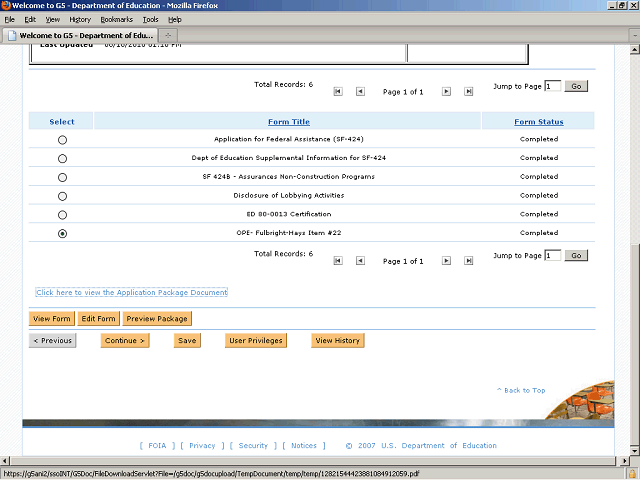Viewport: 640px width, 480px height.
Task: Click the lock icon in status bar
Action: [x=632, y=474]
